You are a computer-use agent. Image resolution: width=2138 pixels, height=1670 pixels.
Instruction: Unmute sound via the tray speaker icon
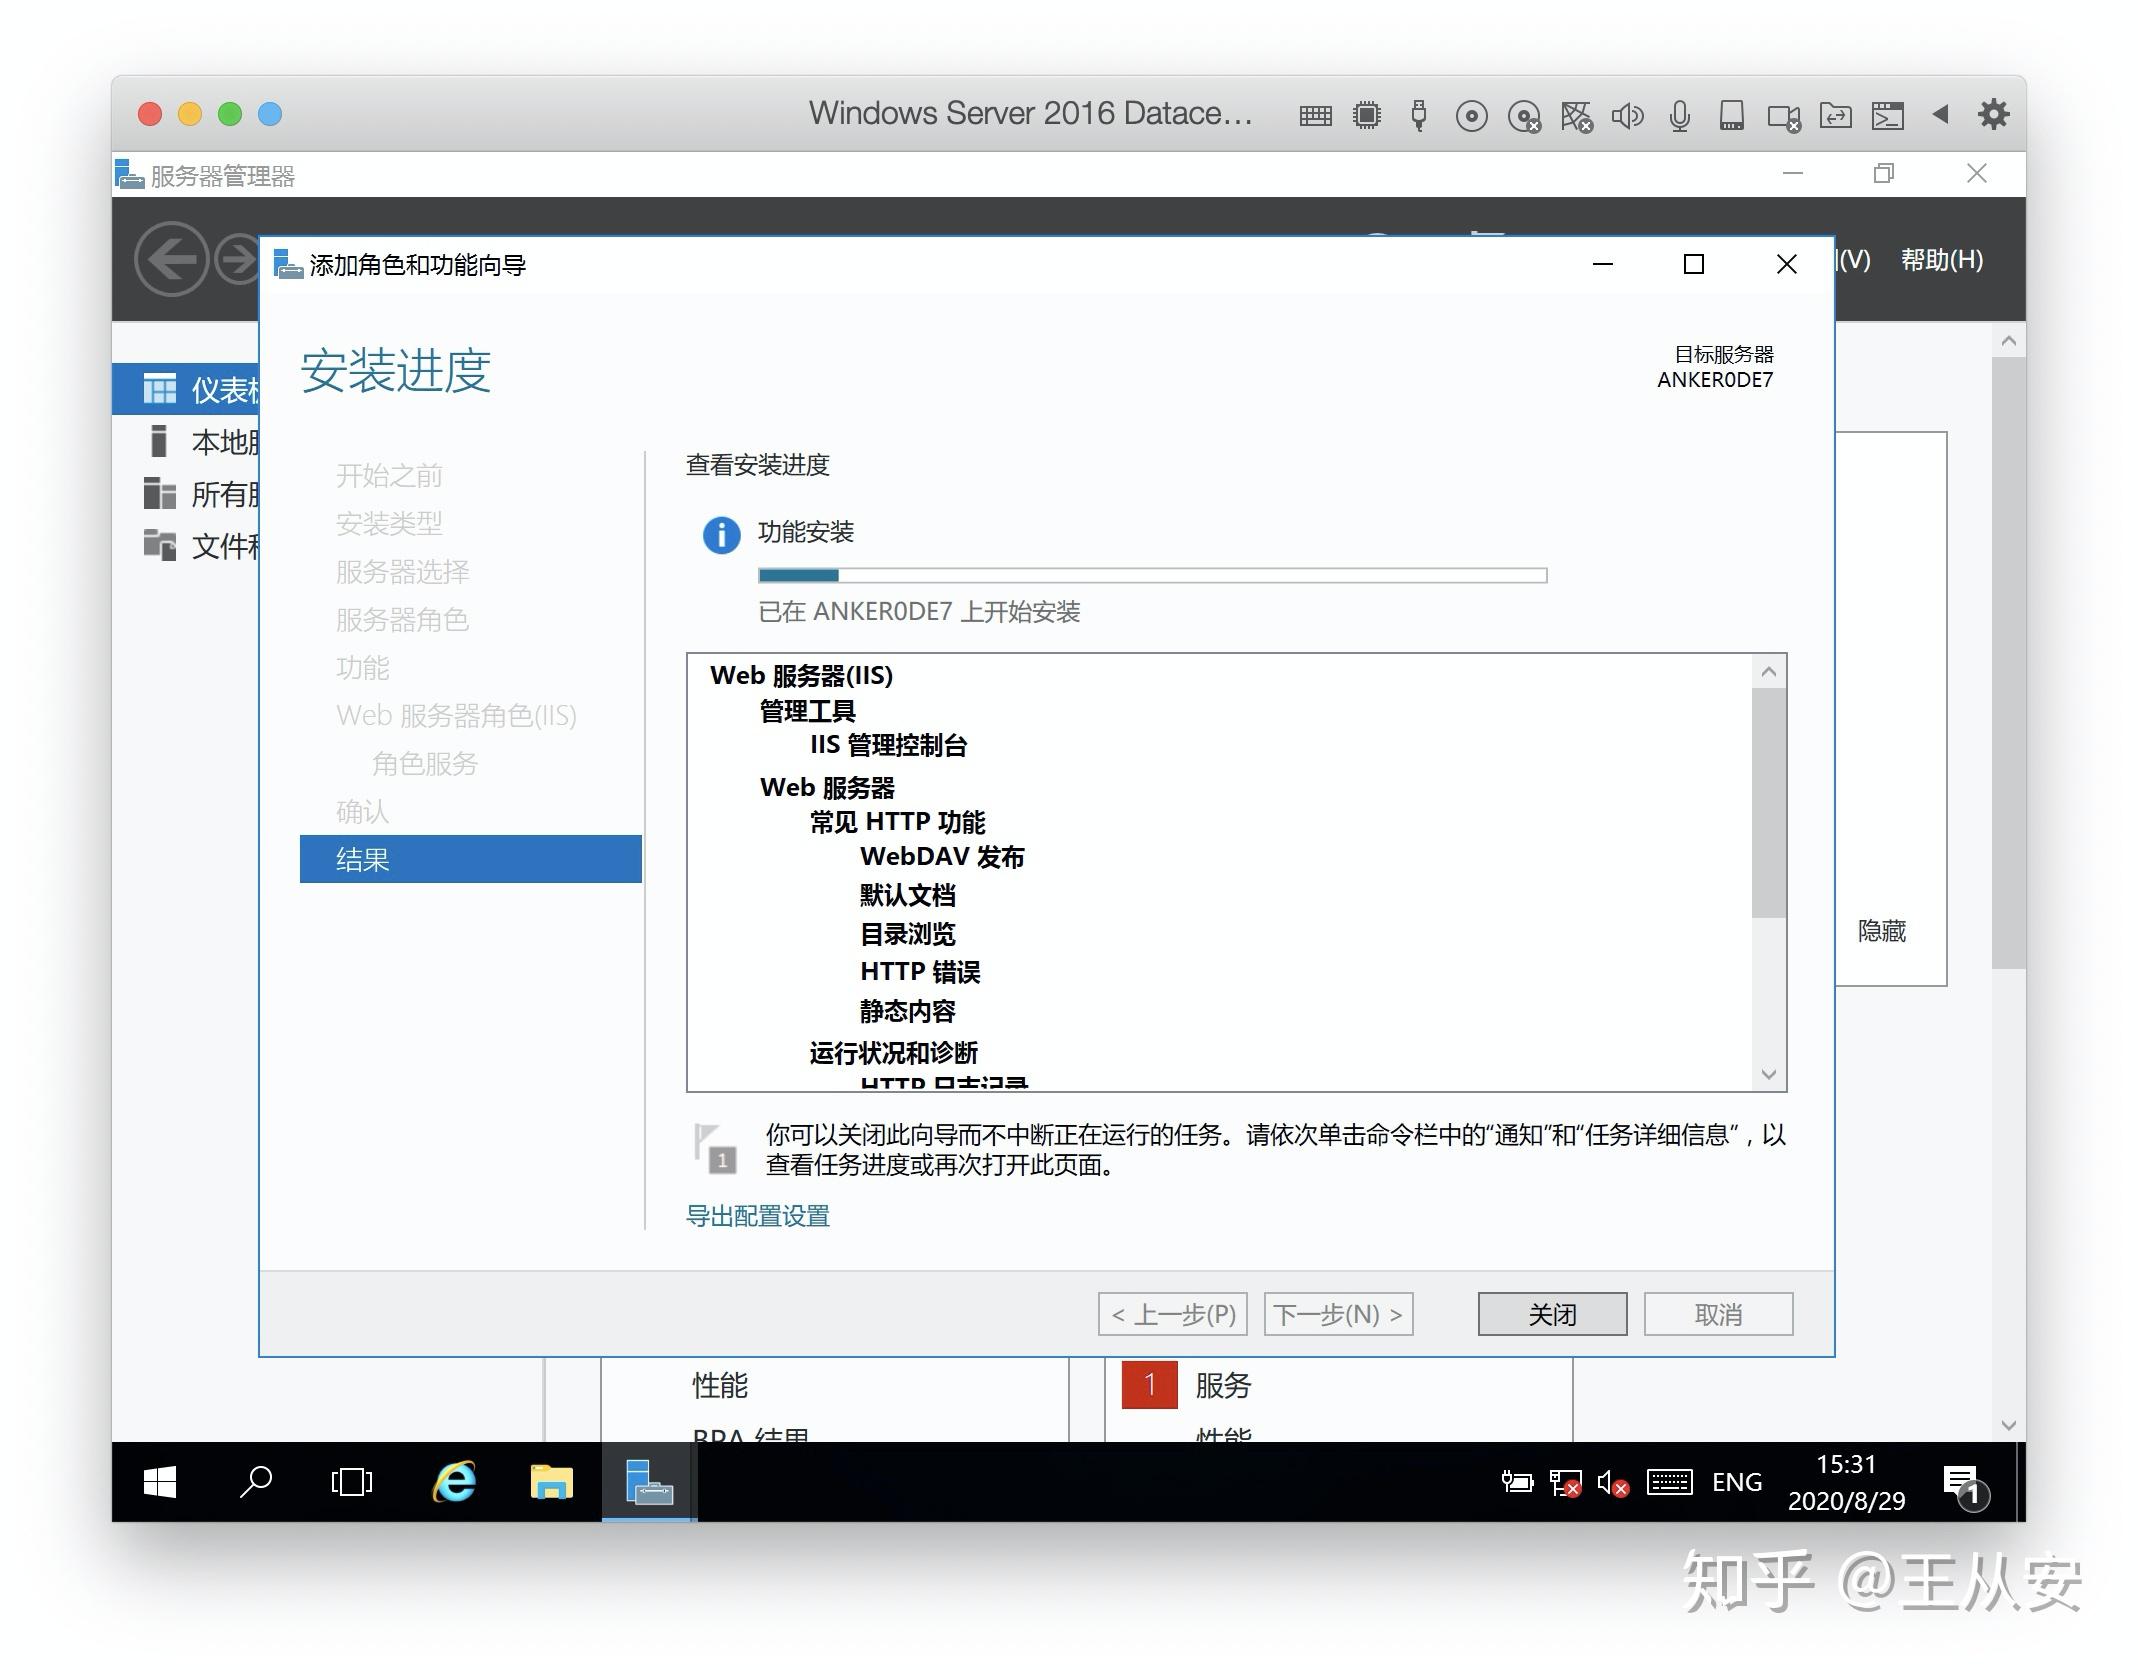click(x=1612, y=1482)
